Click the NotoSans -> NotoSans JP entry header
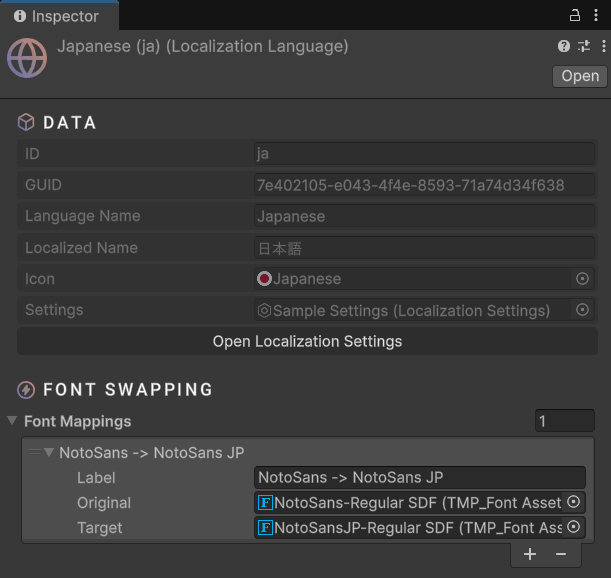Viewport: 611px width, 578px height. click(x=152, y=453)
